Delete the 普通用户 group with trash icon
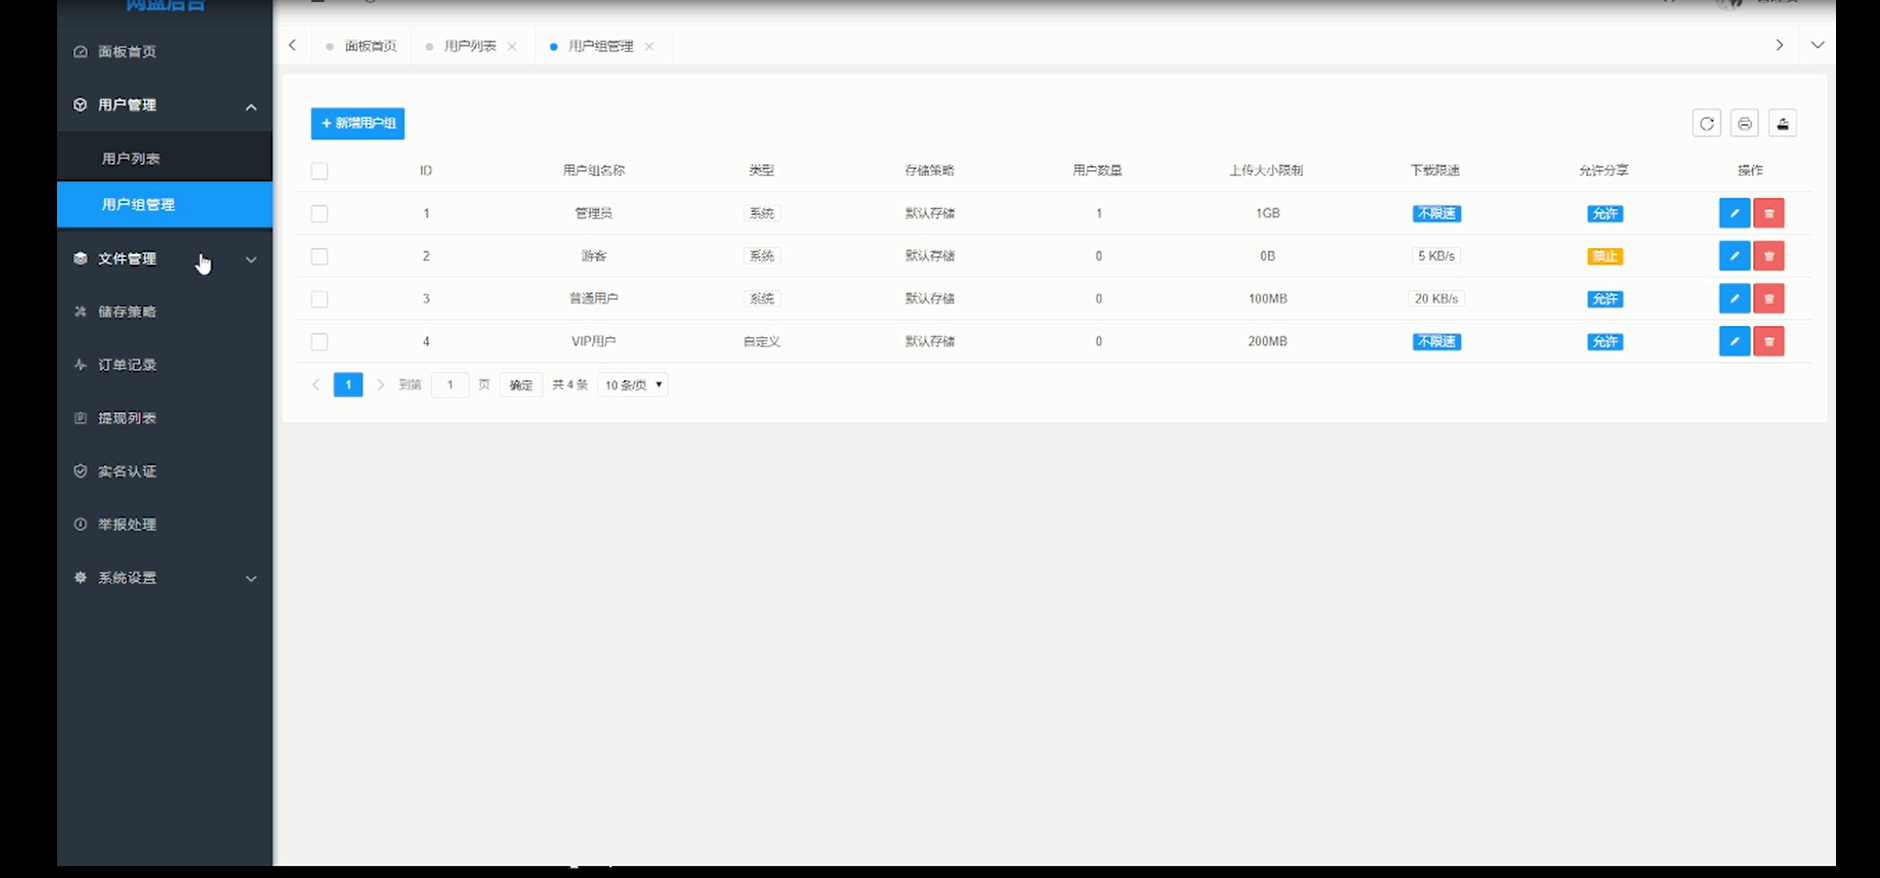The width and height of the screenshot is (1880, 878). 1768,299
